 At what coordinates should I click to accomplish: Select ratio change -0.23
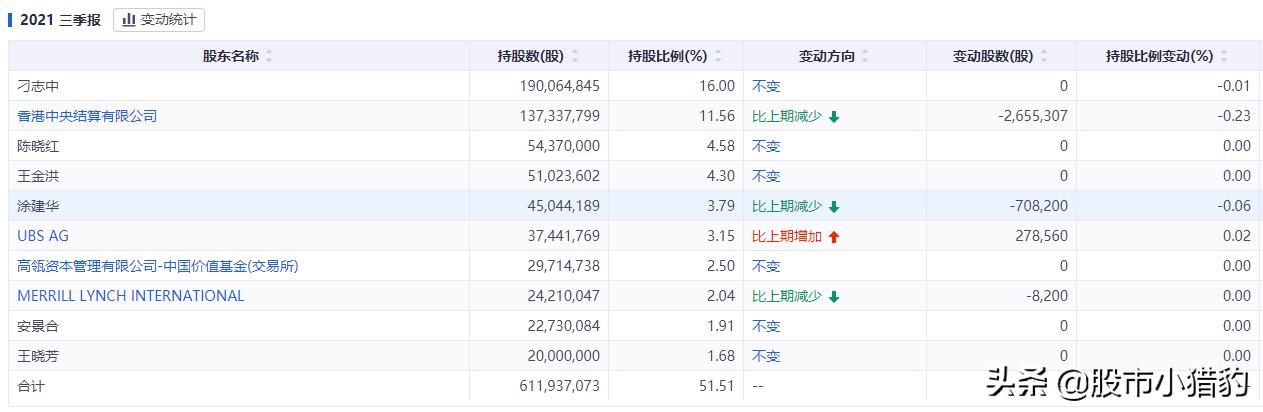[x=1234, y=116]
